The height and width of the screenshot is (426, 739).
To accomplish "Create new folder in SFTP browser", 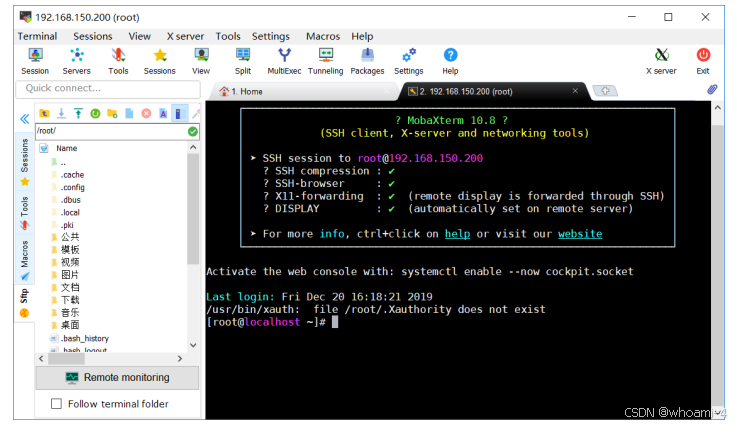I will pyautogui.click(x=112, y=114).
